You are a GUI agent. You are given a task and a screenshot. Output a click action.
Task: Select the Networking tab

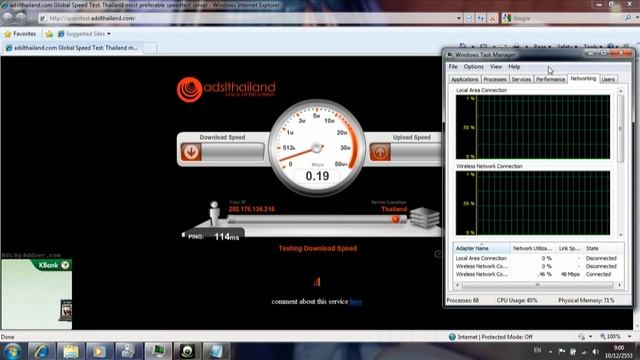point(583,78)
